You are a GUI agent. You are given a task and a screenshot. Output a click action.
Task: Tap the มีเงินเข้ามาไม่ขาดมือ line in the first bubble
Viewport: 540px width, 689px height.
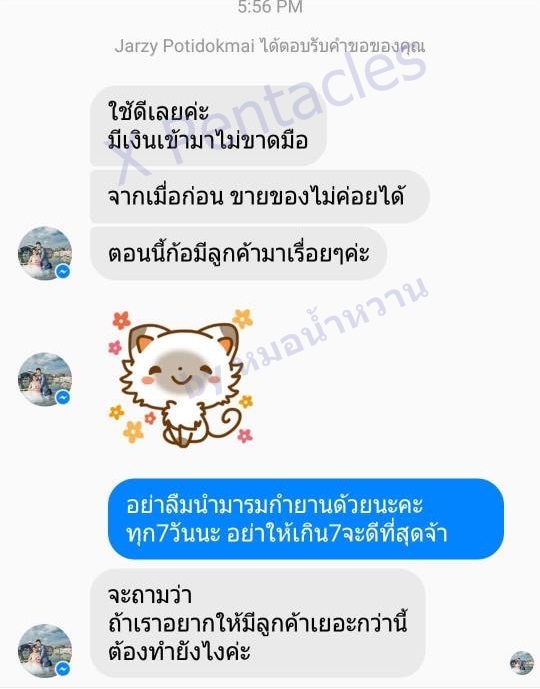pyautogui.click(x=208, y=141)
